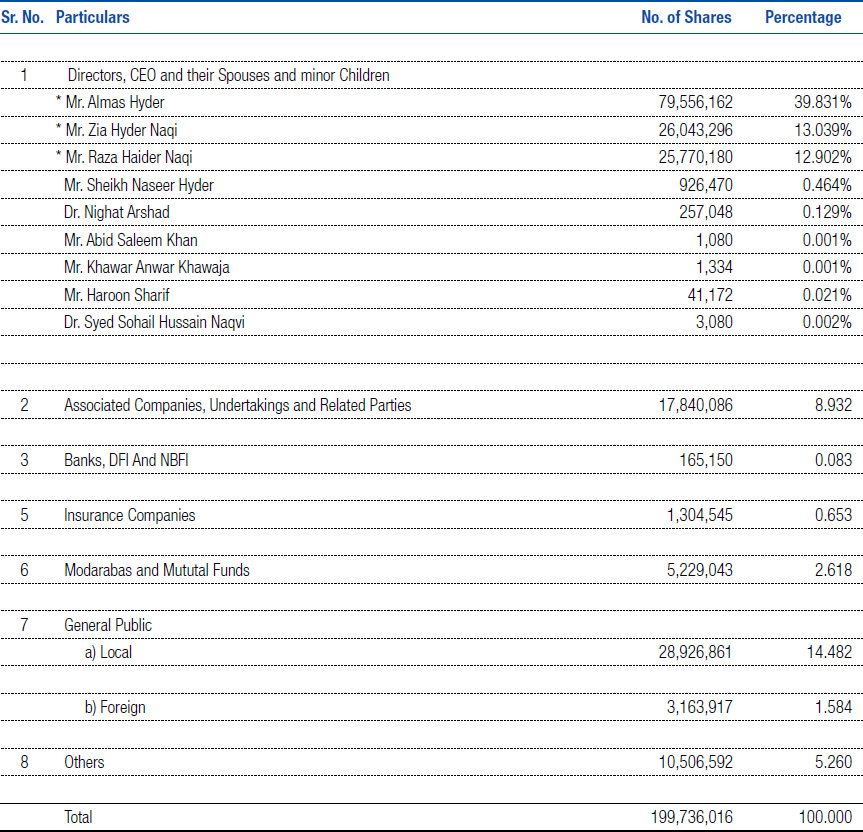Click percentage 2.618
Screen dimensions: 863x832
pyautogui.click(x=833, y=570)
